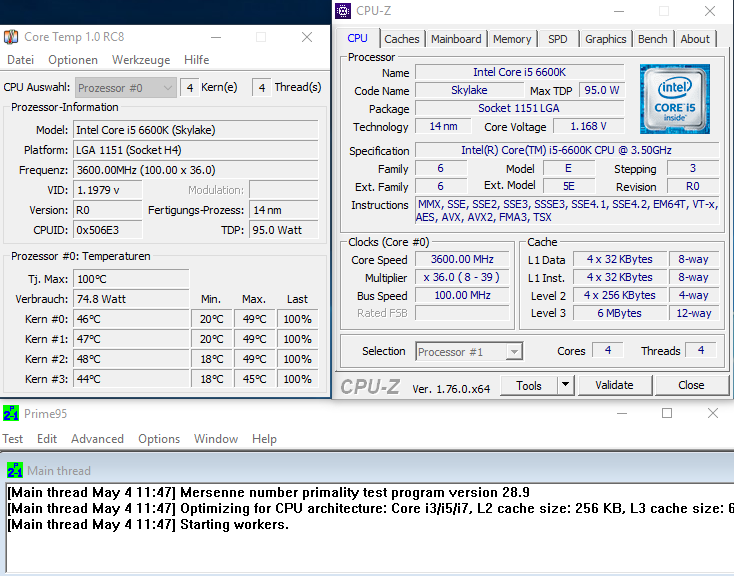Click the Core Temp Model field Intel Core i5 6600K
This screenshot has height=576, width=734.
pos(196,130)
